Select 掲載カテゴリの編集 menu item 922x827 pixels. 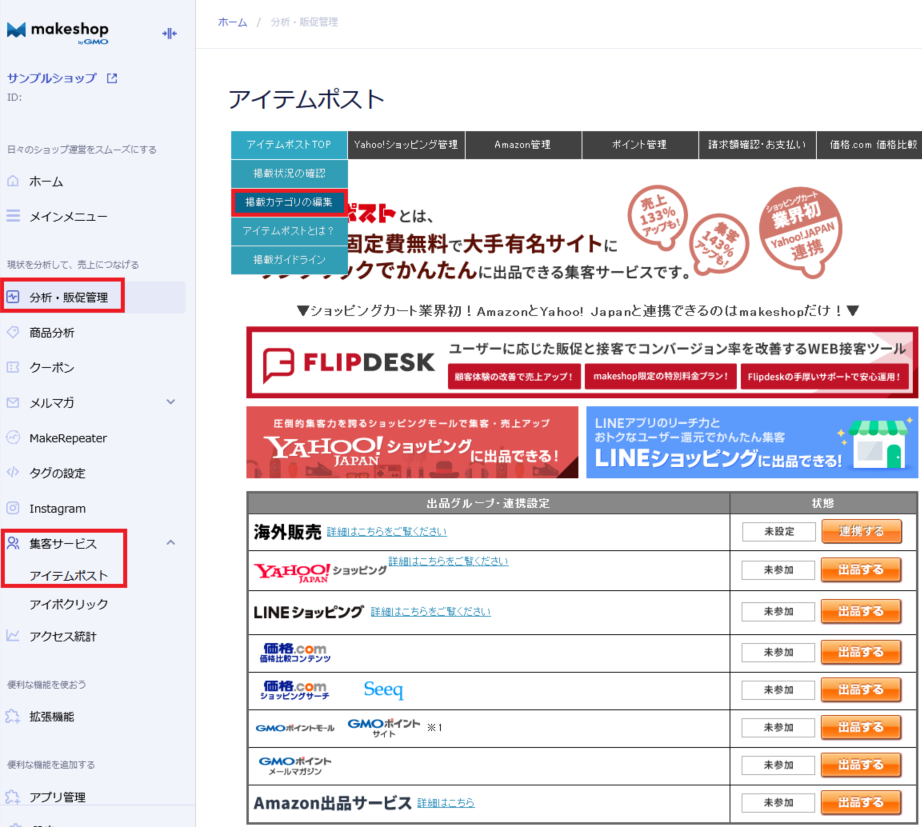(x=289, y=202)
